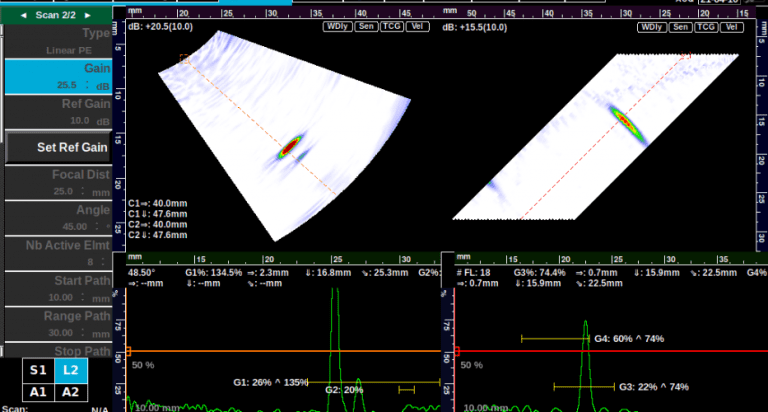Click the TCG indicator on the right linear view
768x412 pixels.
pyautogui.click(x=706, y=27)
